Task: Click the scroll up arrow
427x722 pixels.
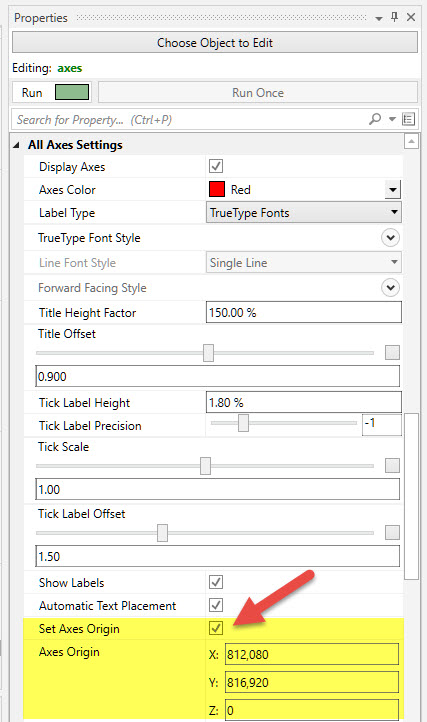Action: (411, 141)
